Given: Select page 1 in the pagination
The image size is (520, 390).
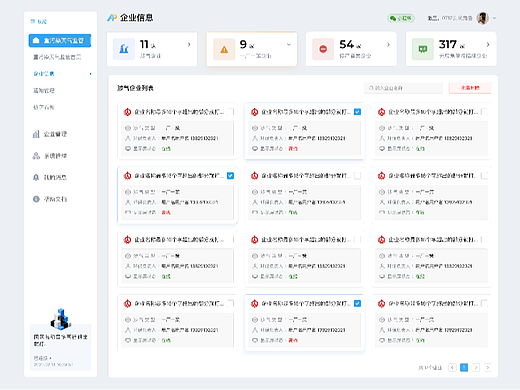Looking at the screenshot, I should 464,367.
